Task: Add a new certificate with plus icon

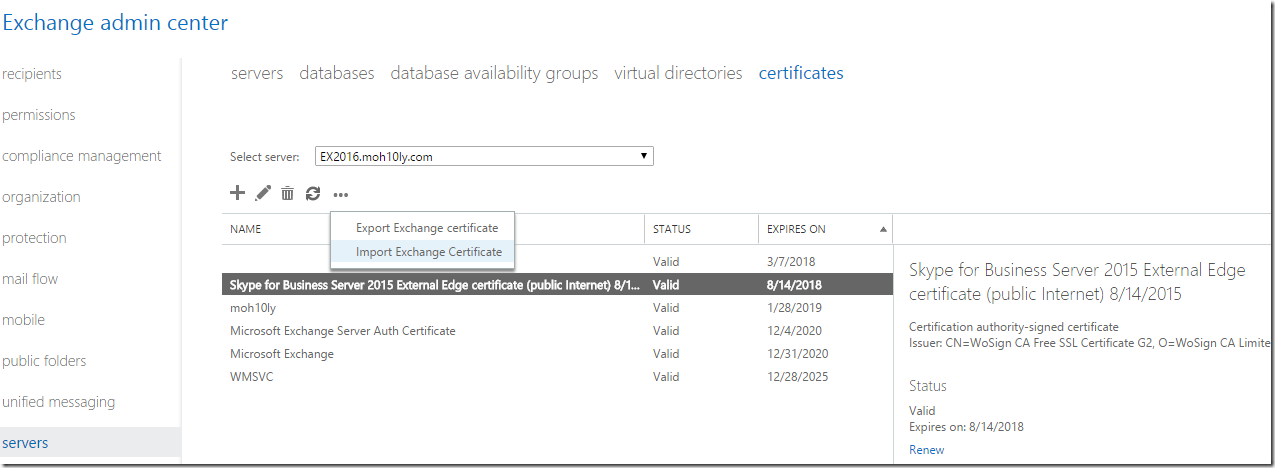Action: point(237,193)
